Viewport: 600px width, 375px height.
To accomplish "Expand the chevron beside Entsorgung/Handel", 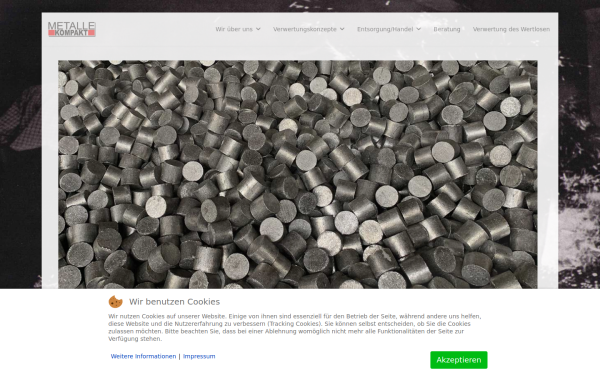I will coord(419,29).
